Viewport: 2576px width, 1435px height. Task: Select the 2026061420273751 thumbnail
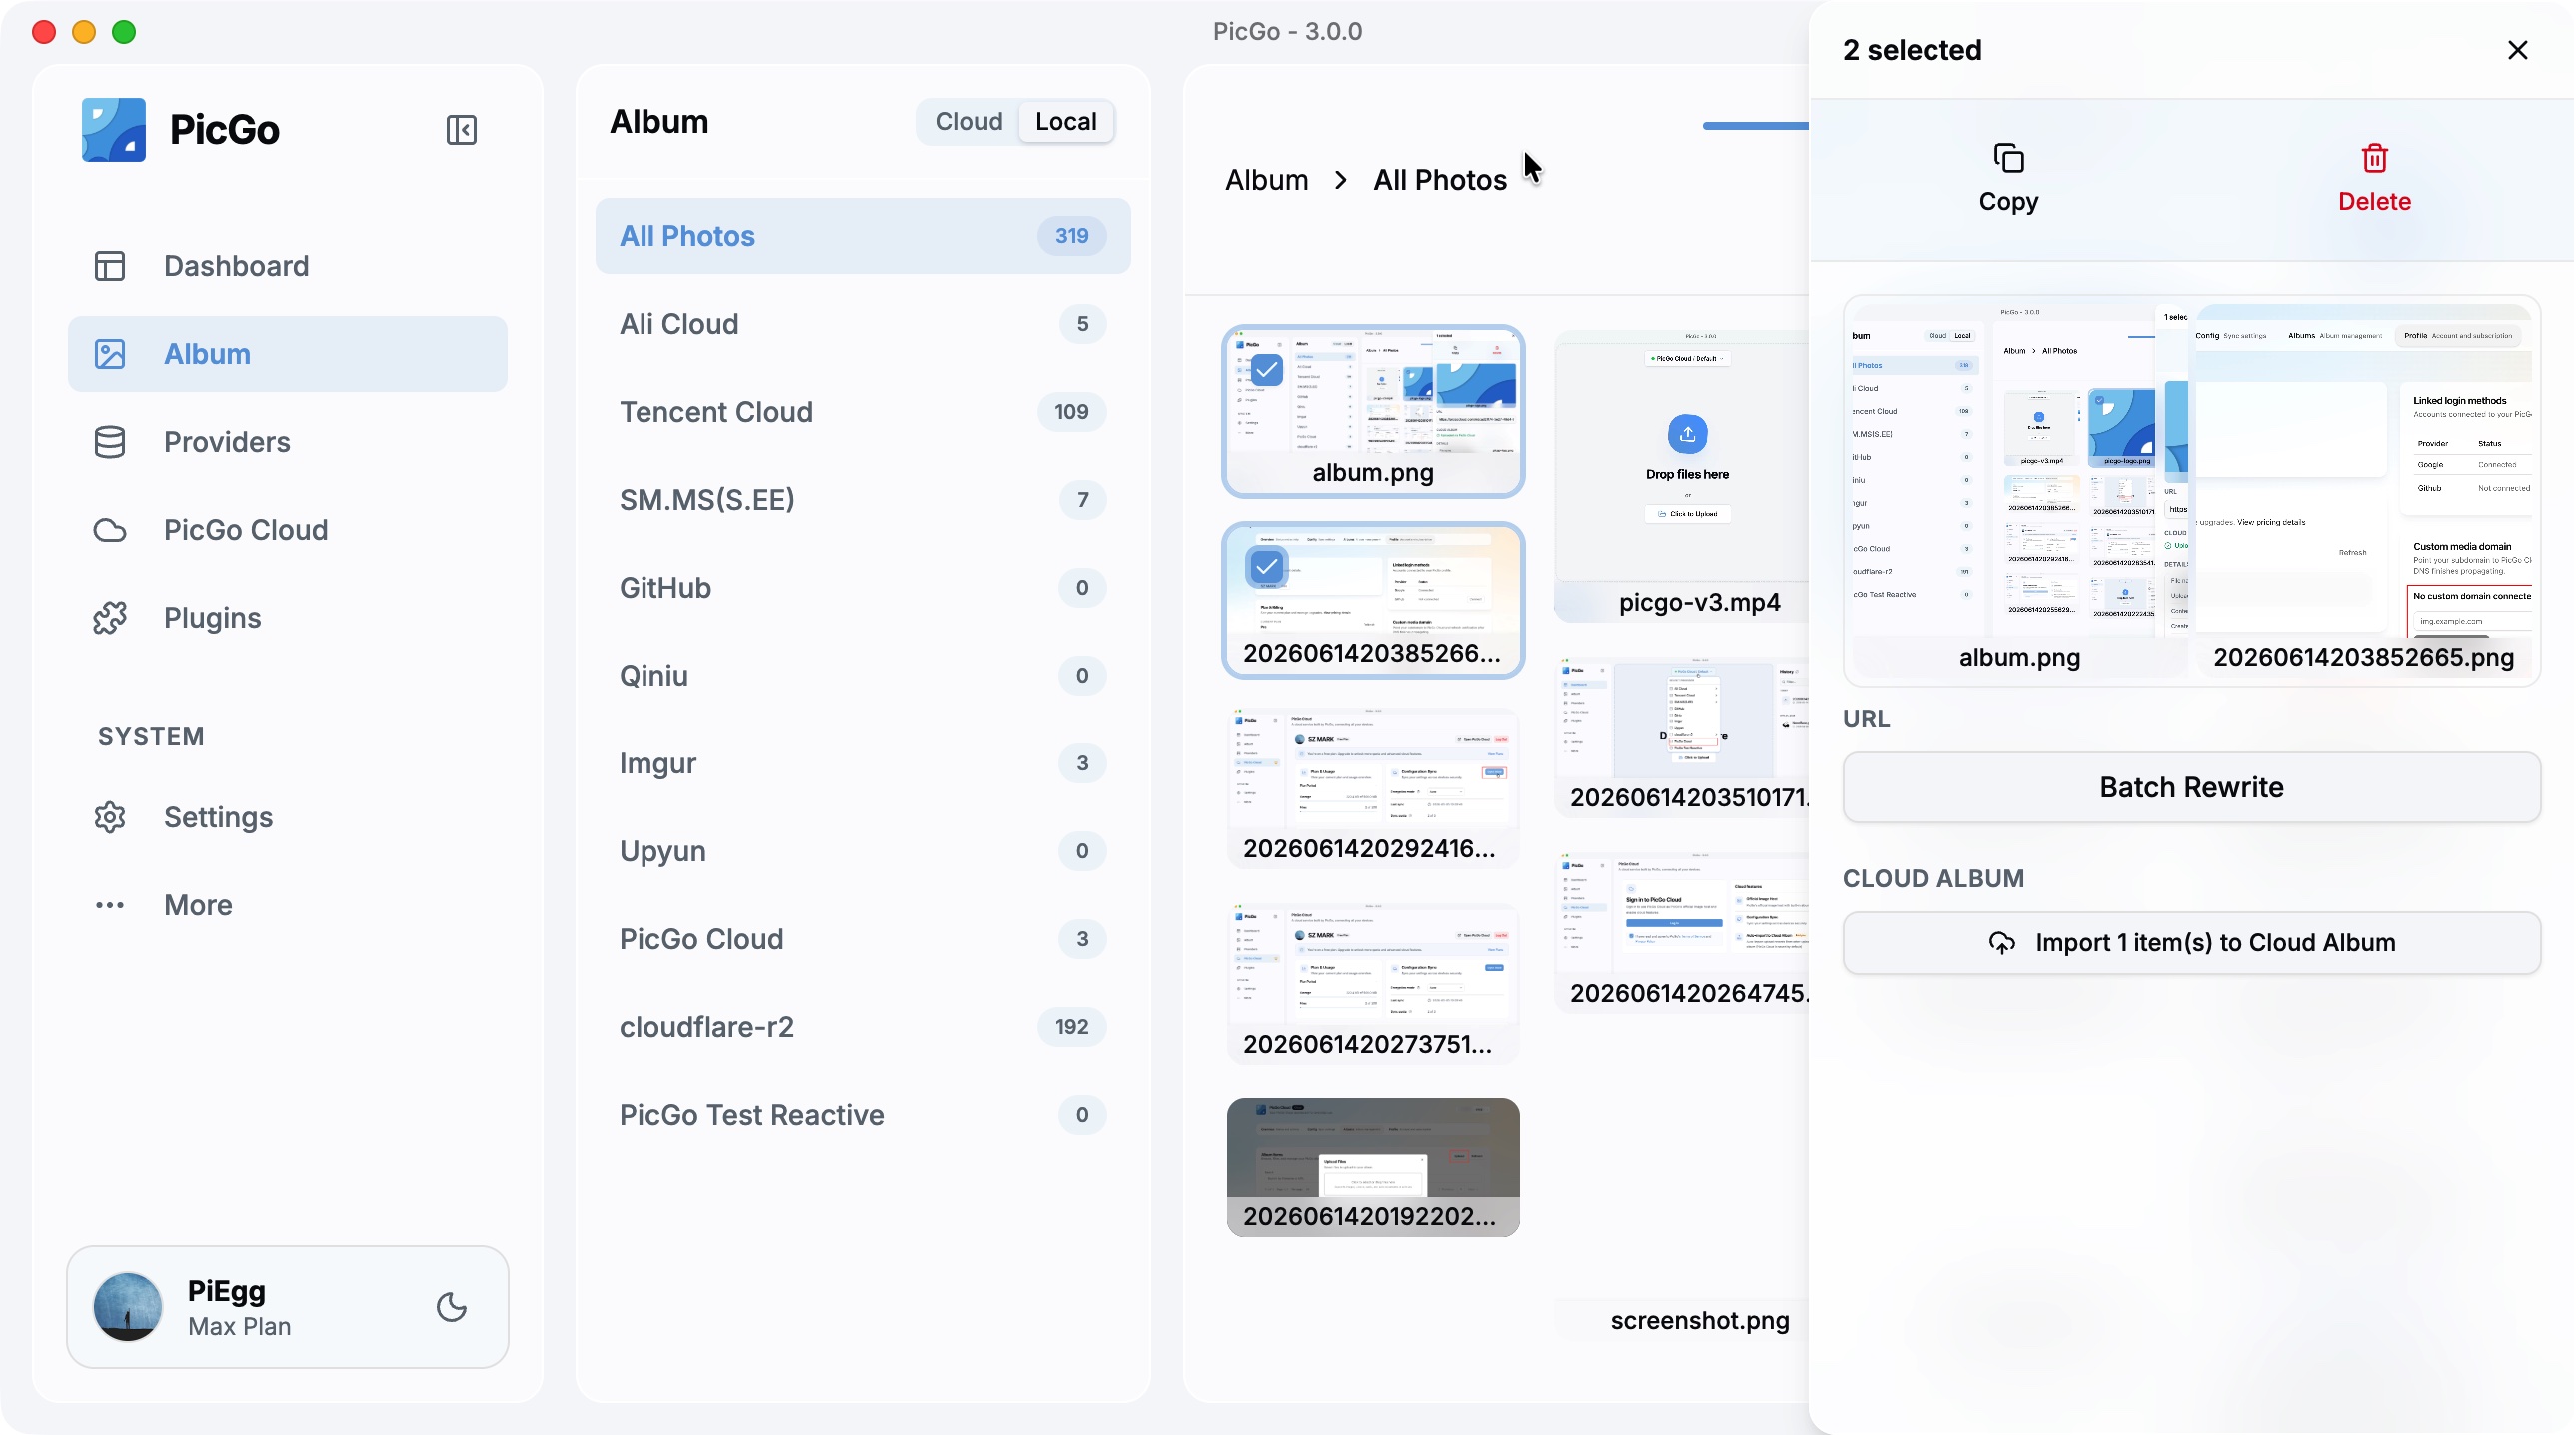tap(1373, 983)
